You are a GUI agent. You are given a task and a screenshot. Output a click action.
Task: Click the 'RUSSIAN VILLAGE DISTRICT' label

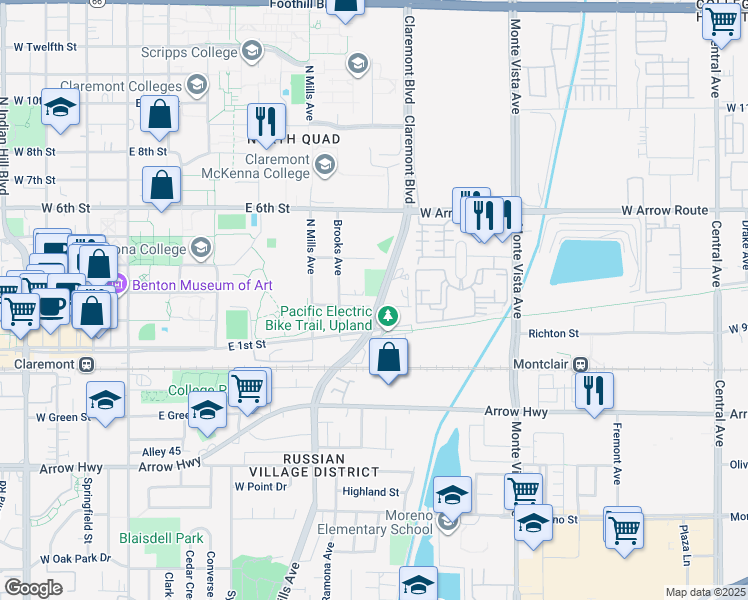(x=314, y=466)
